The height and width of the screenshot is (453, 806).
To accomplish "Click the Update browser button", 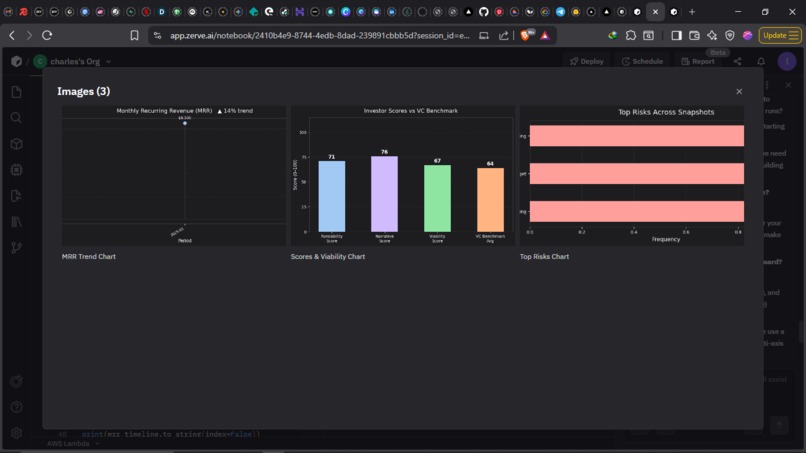I will point(780,35).
